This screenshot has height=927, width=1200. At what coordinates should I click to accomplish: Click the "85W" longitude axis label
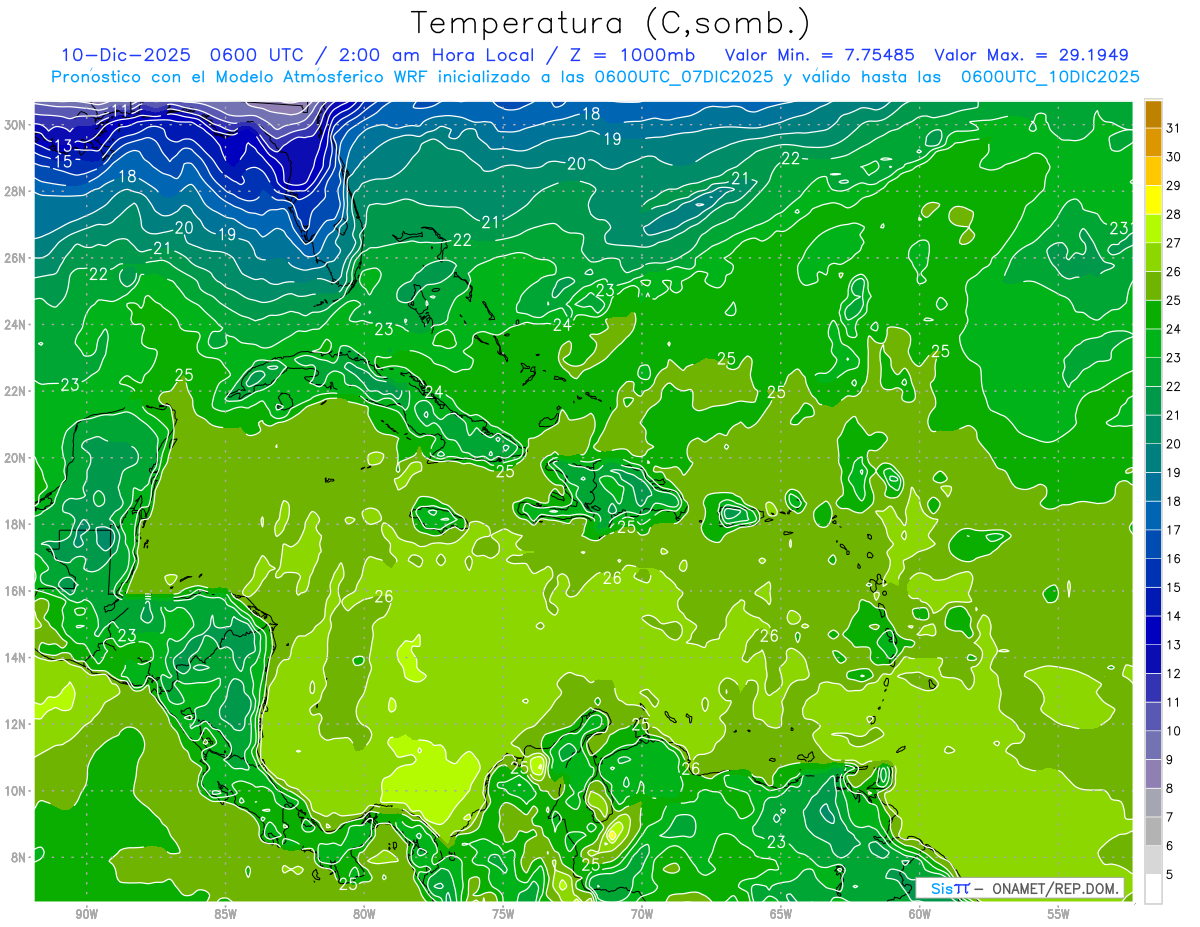coord(225,914)
